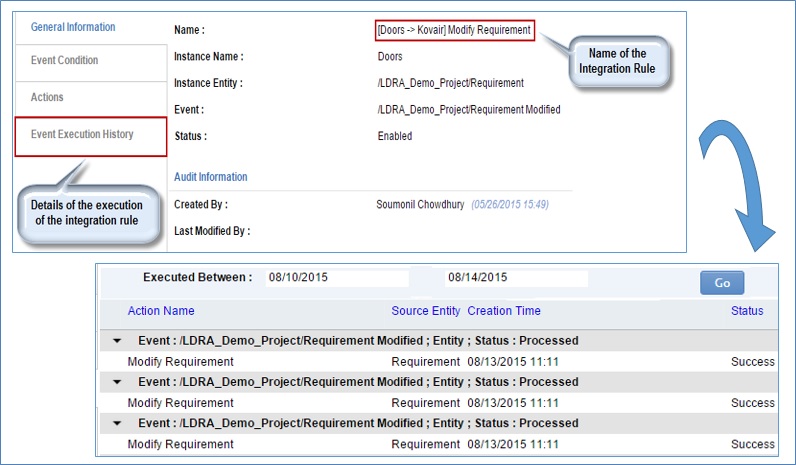Sort by the Action Name column header
Image resolution: width=796 pixels, height=465 pixels.
[161, 311]
